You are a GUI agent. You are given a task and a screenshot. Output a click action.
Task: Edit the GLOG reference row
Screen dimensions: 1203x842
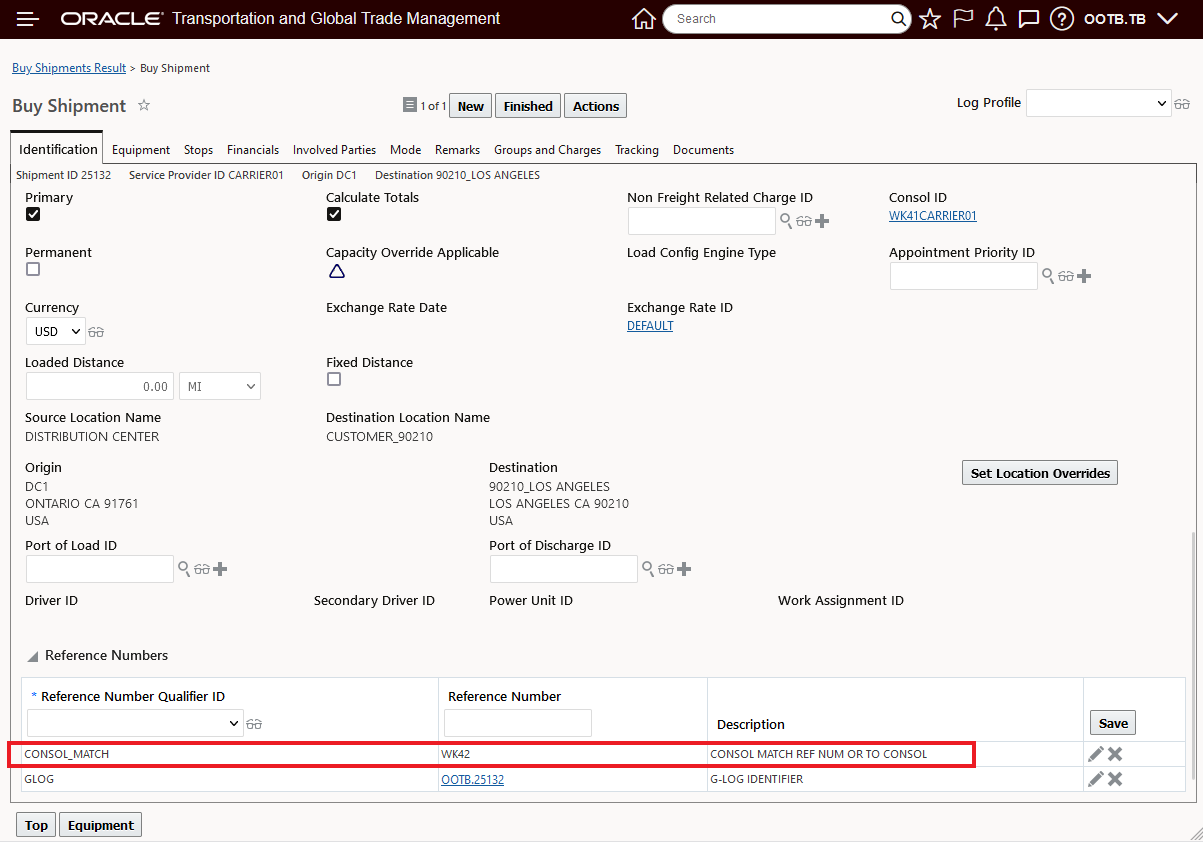[x=1096, y=779]
